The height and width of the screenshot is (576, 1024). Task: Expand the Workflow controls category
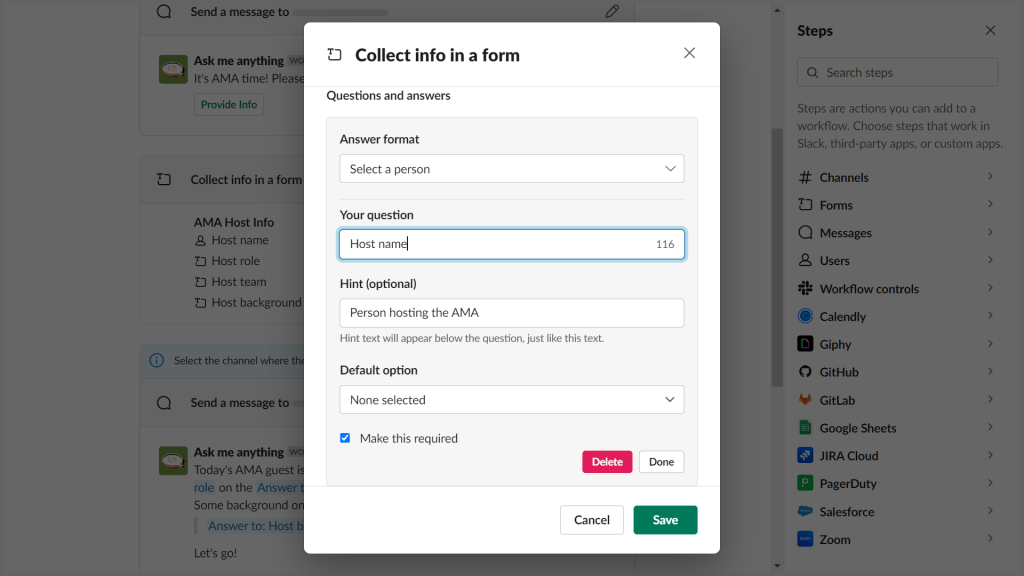[896, 289]
